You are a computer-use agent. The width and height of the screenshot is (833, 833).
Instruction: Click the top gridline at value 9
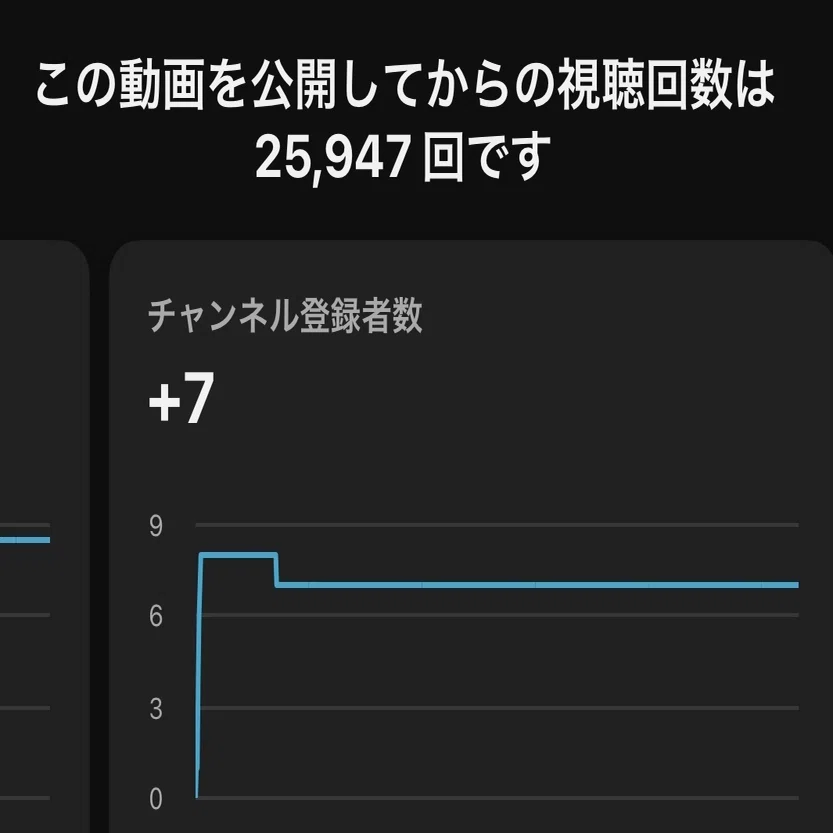point(497,525)
